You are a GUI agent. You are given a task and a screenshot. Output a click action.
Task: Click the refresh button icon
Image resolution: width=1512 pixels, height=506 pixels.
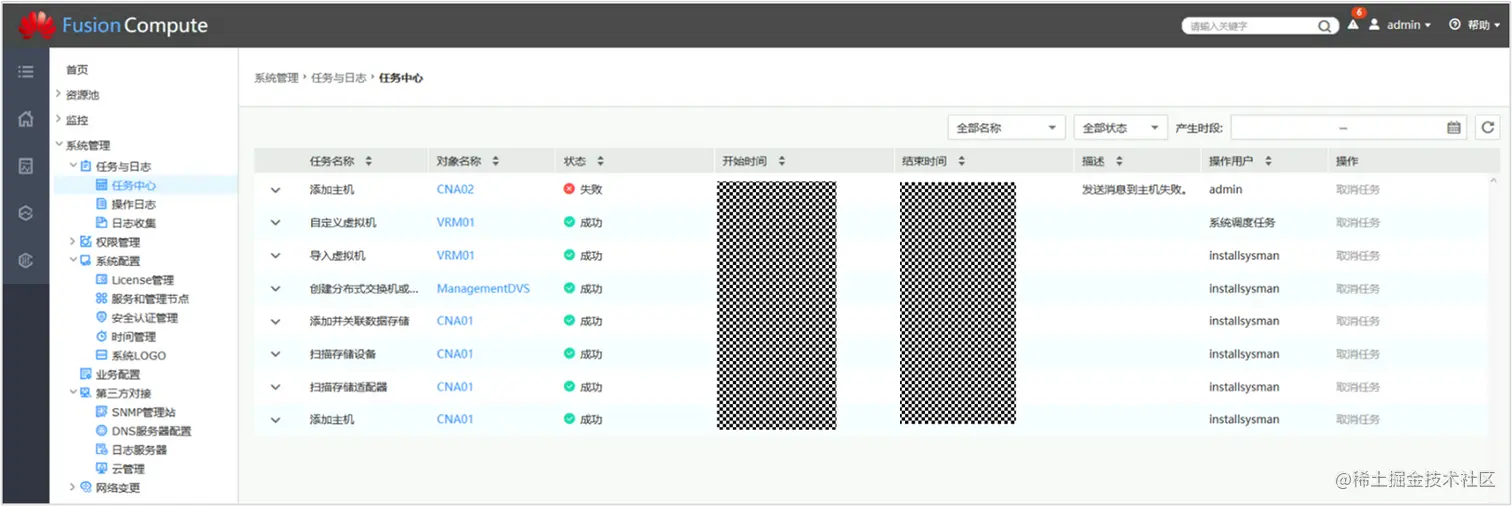pos(1488,127)
